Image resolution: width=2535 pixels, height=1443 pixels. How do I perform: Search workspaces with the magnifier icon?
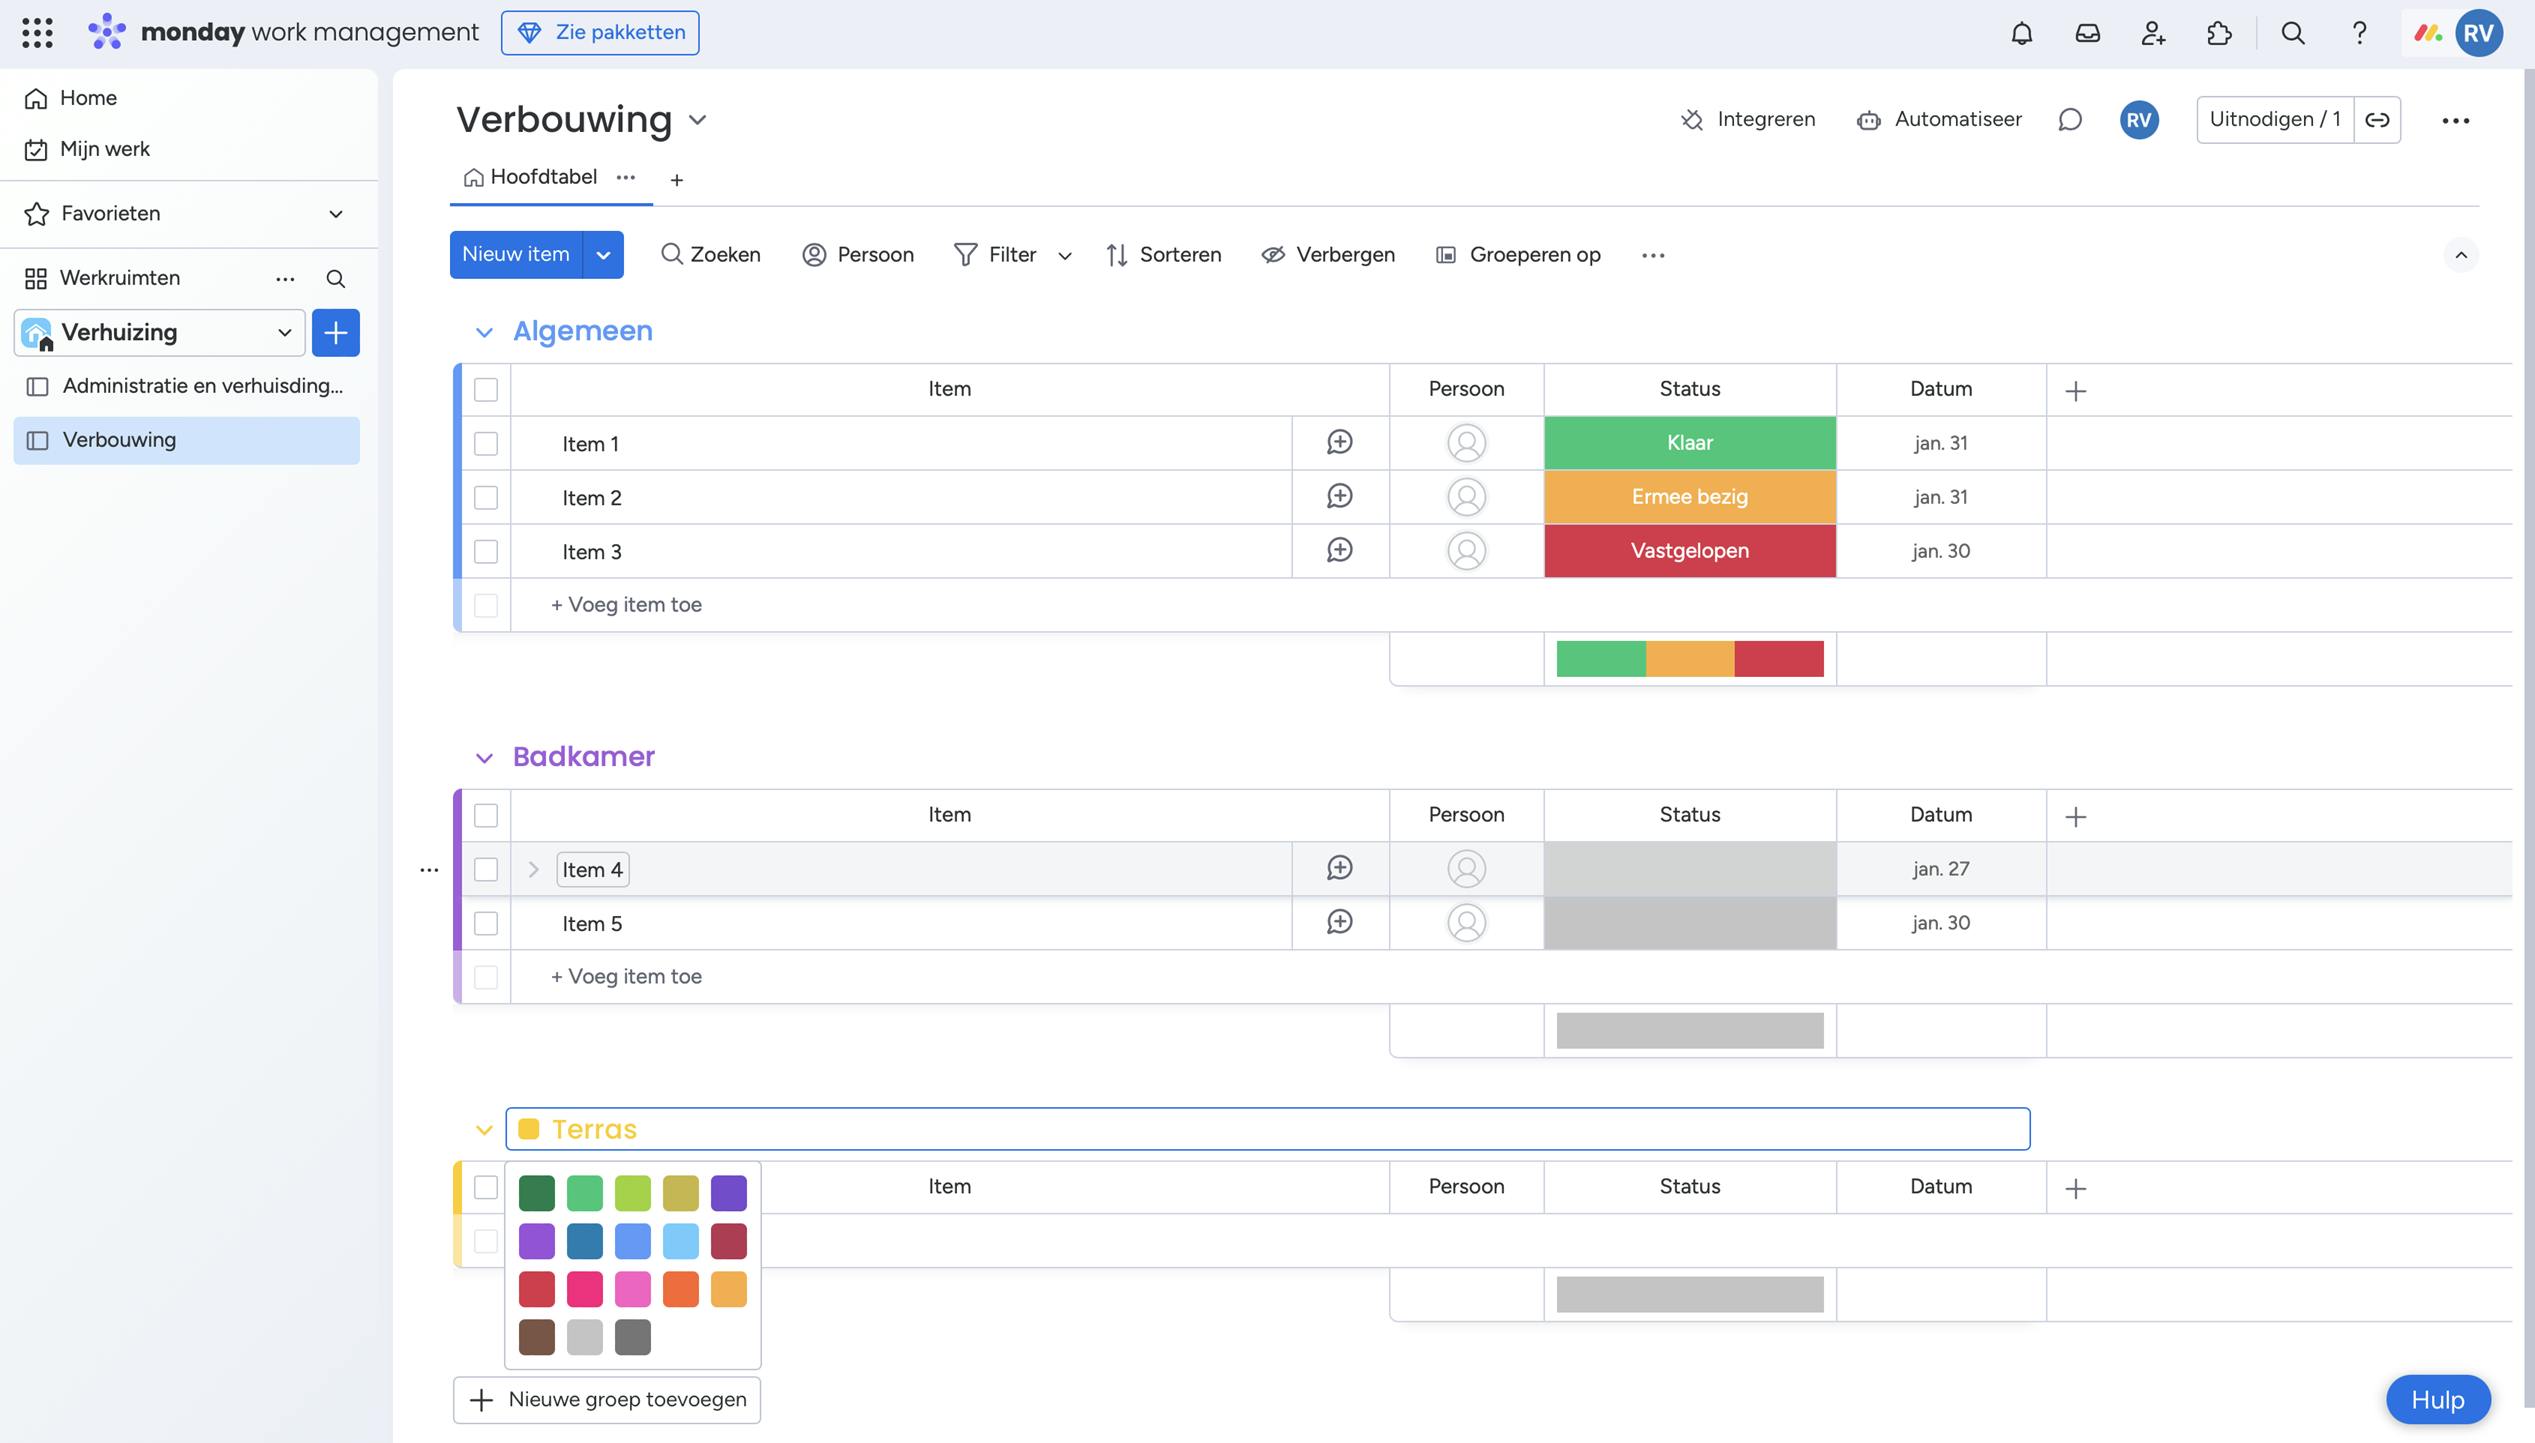[336, 278]
